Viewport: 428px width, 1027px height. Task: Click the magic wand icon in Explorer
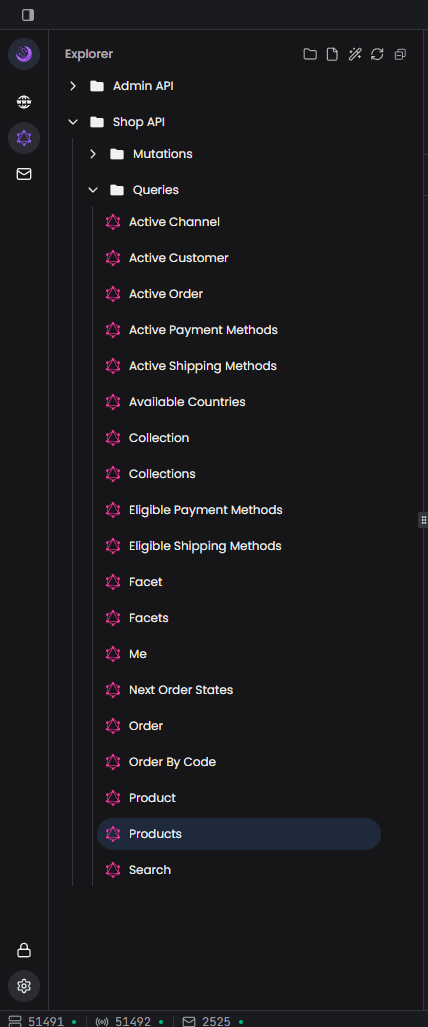pos(355,54)
